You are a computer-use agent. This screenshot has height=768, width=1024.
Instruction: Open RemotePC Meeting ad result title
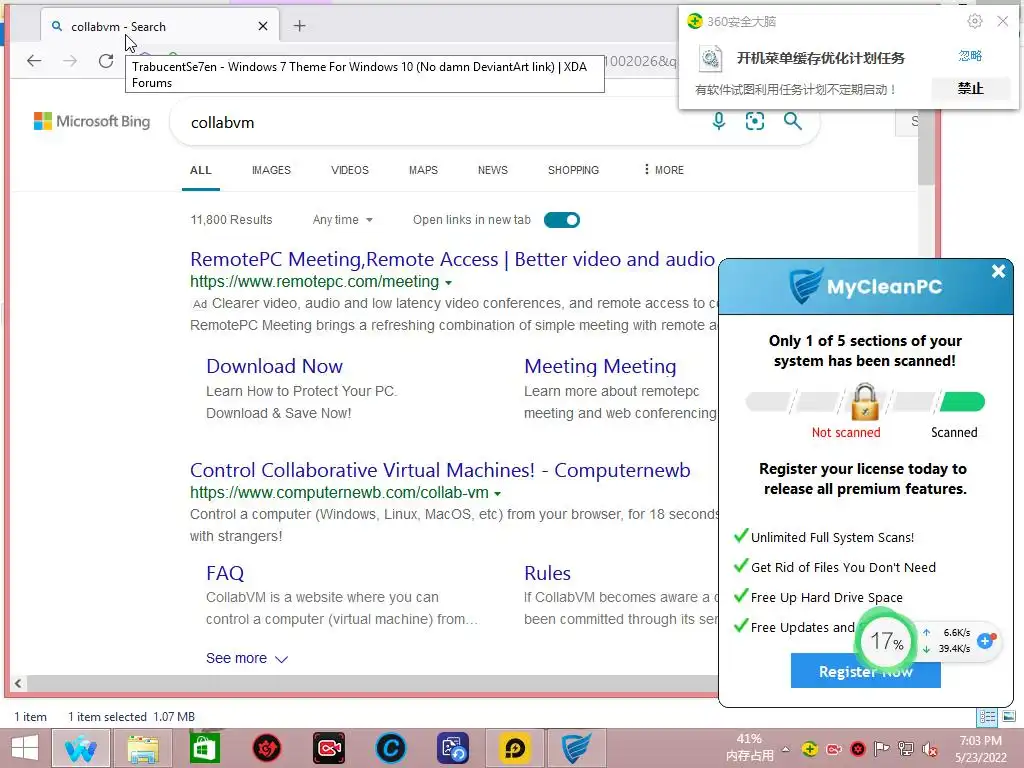point(453,259)
